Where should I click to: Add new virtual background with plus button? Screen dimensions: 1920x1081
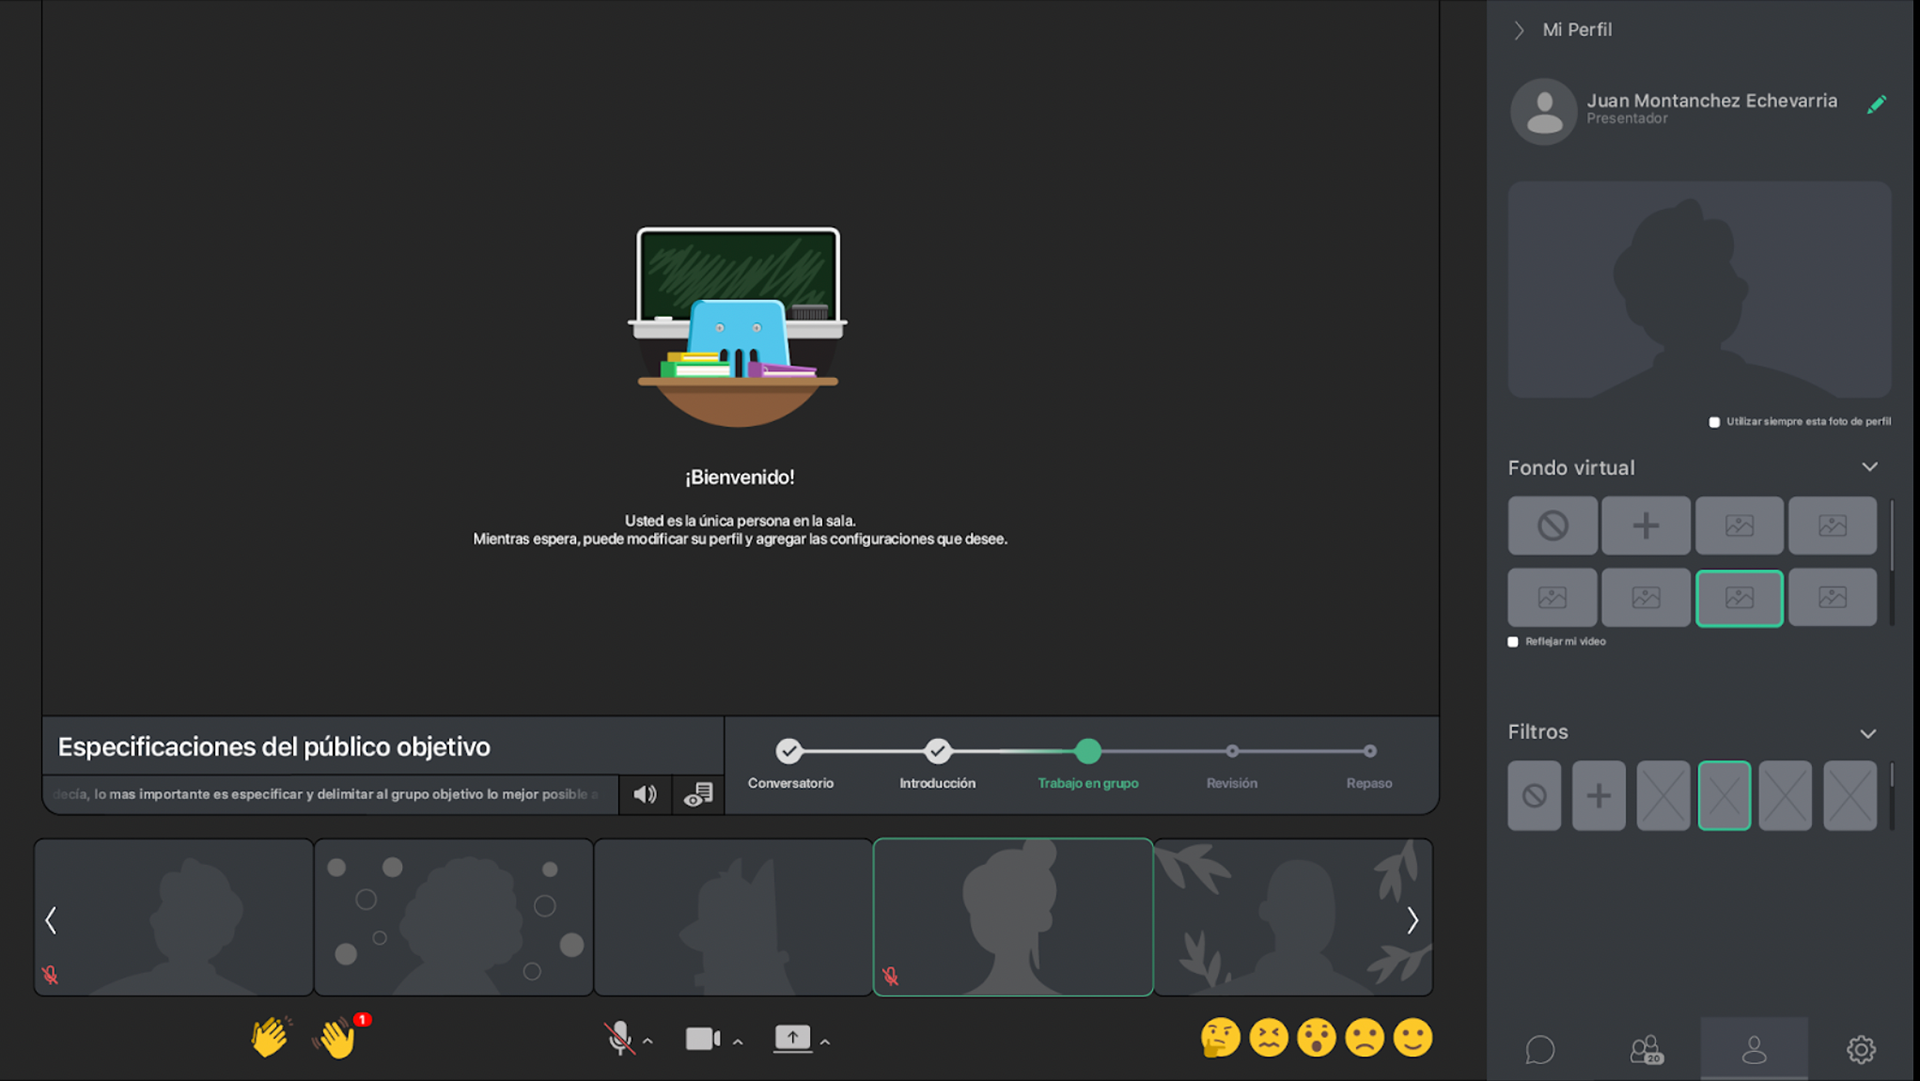point(1645,526)
